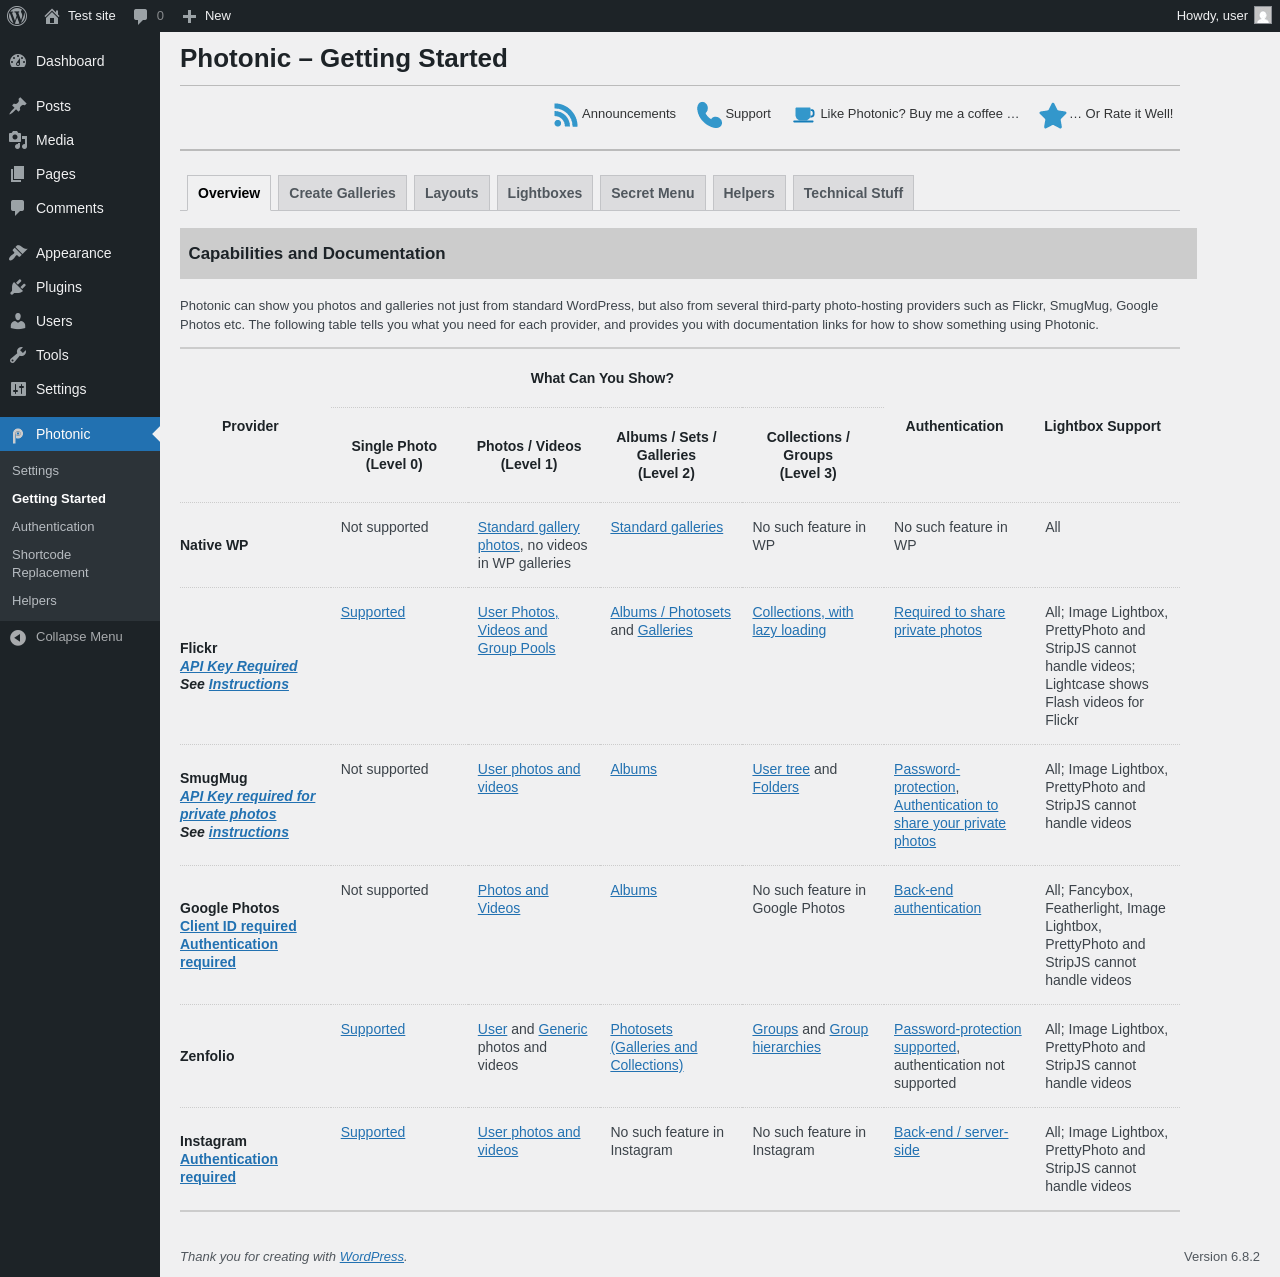Click the Pages icon in sidebar
Viewport: 1280px width, 1277px height.
18,174
